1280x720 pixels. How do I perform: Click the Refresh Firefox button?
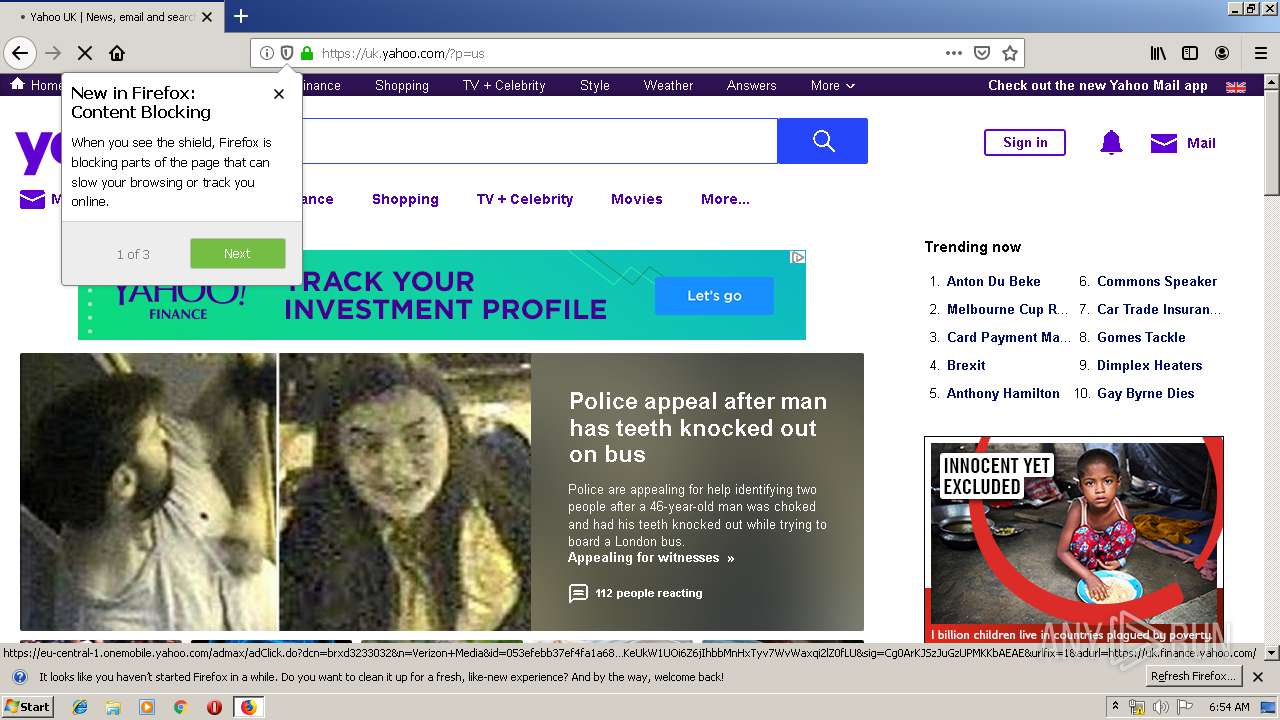[1193, 677]
